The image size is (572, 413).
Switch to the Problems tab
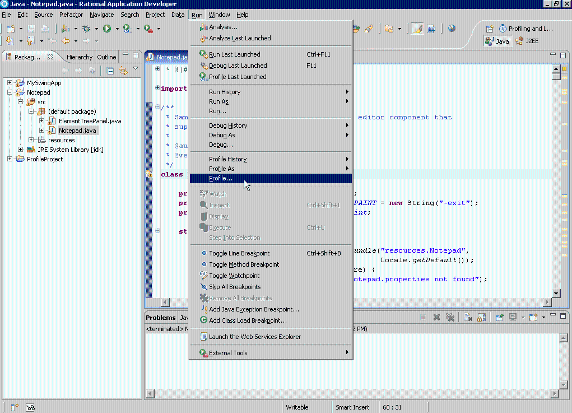tap(161, 318)
